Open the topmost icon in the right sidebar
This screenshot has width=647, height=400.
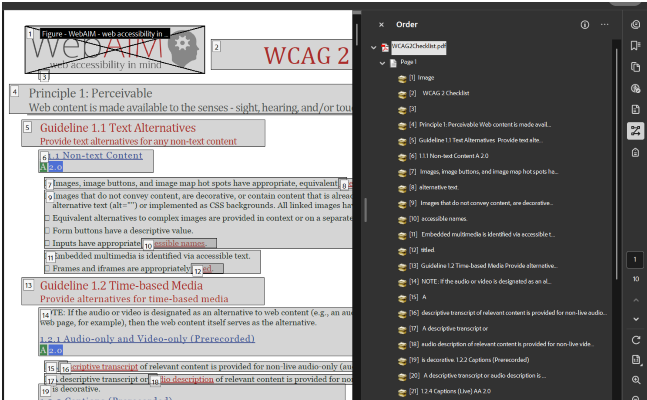[635, 24]
